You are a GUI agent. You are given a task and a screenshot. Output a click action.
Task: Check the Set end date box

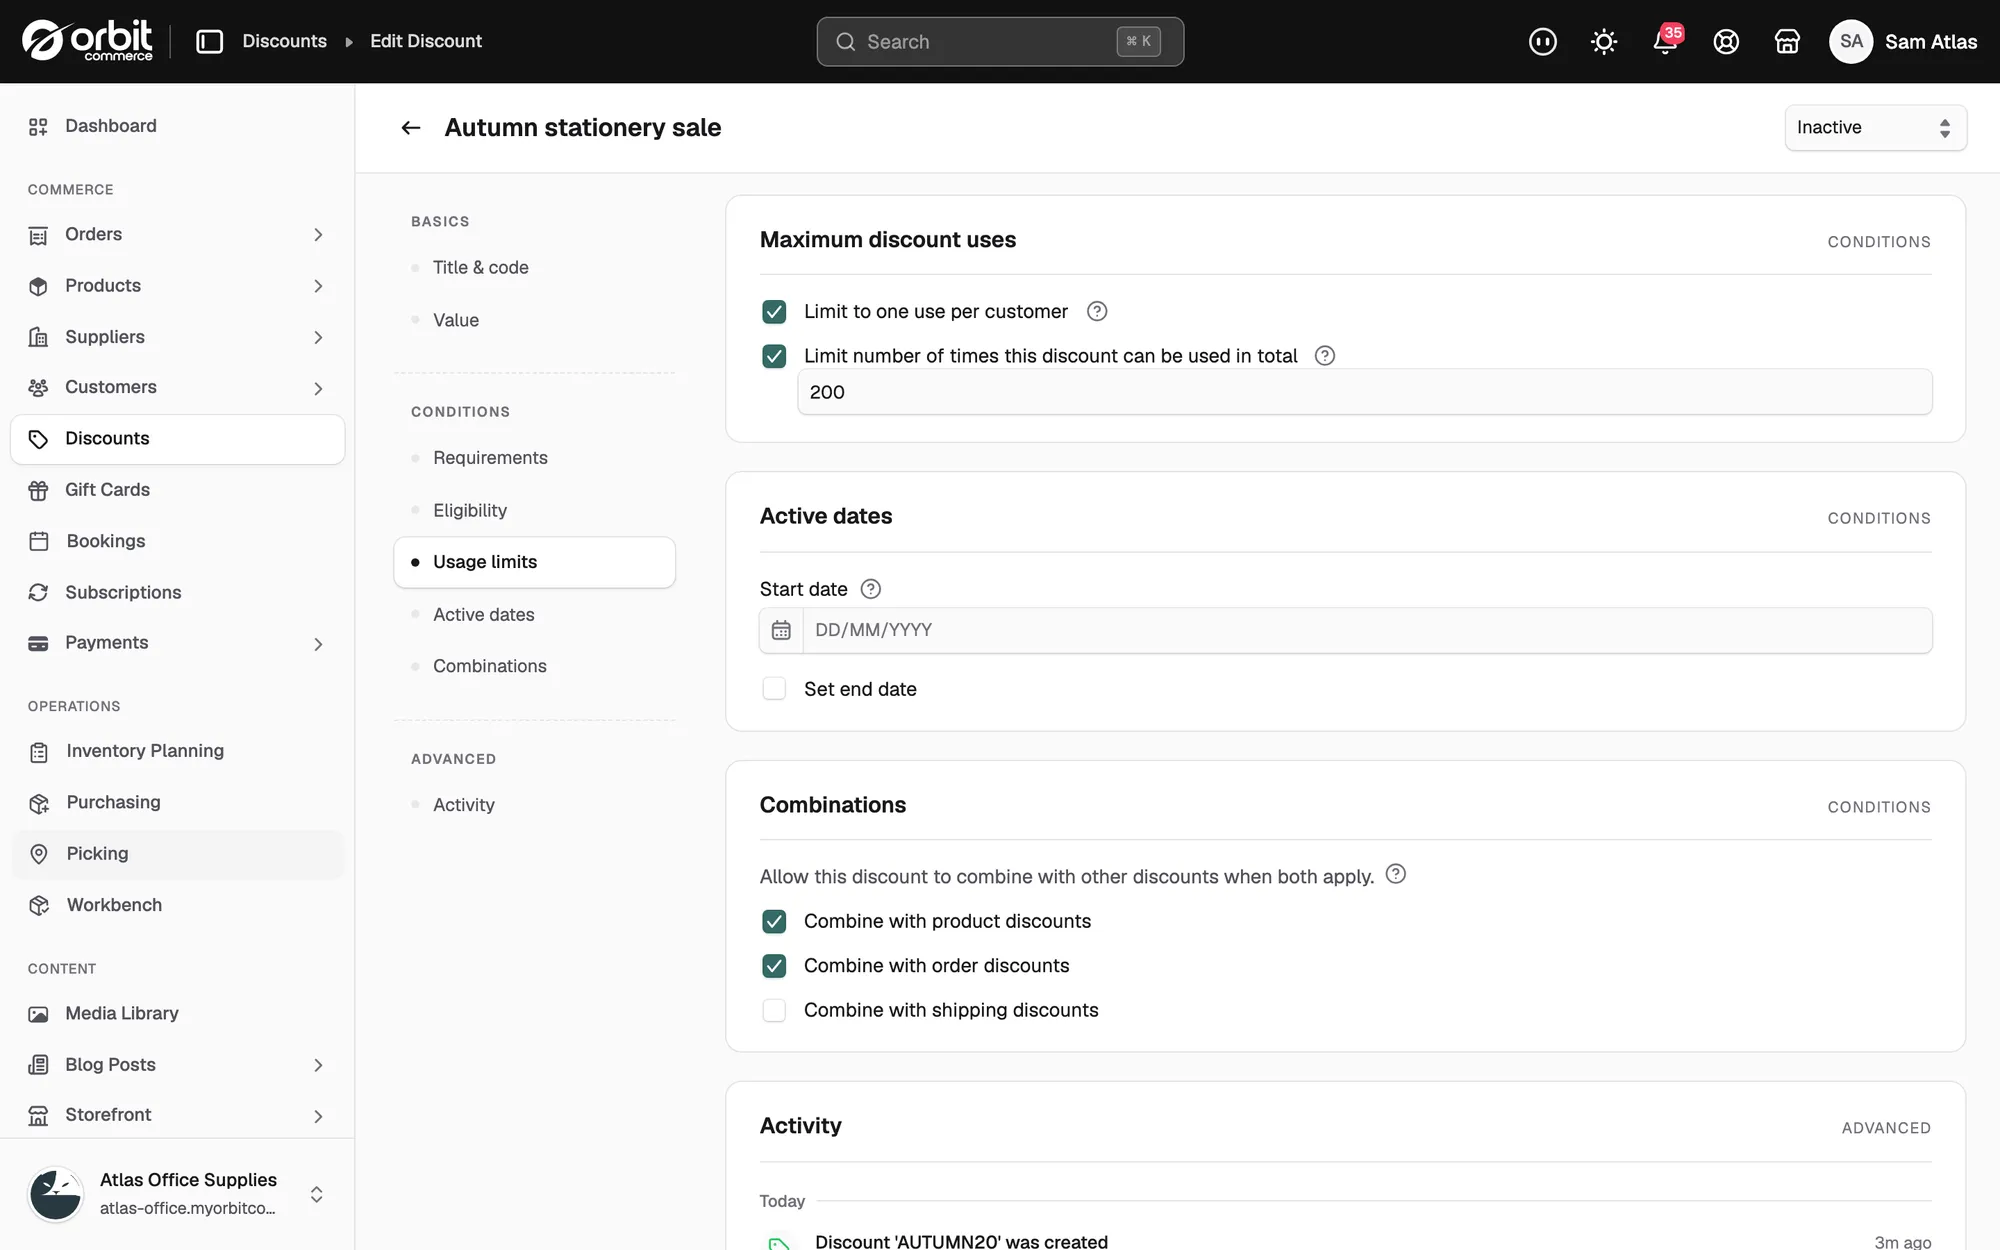[x=774, y=689]
